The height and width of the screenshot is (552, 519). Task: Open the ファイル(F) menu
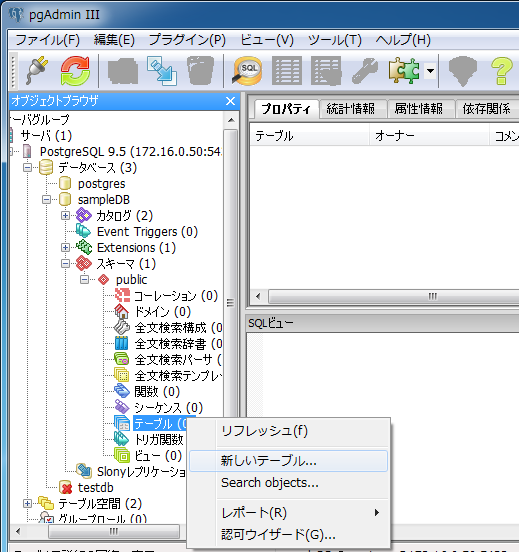tap(48, 39)
